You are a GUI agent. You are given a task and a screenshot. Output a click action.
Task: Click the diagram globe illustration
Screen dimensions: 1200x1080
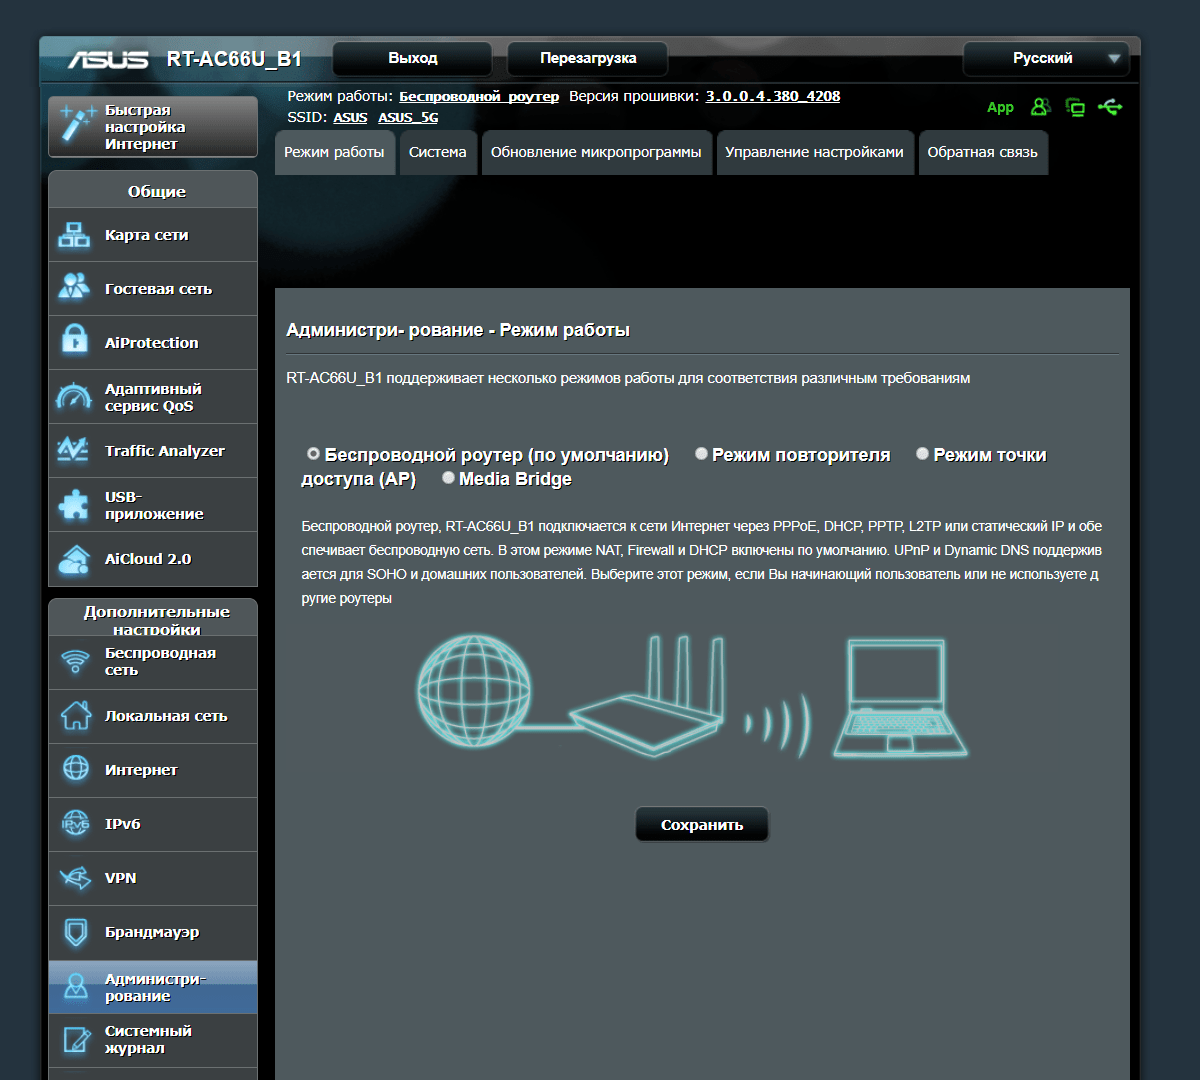tap(474, 692)
